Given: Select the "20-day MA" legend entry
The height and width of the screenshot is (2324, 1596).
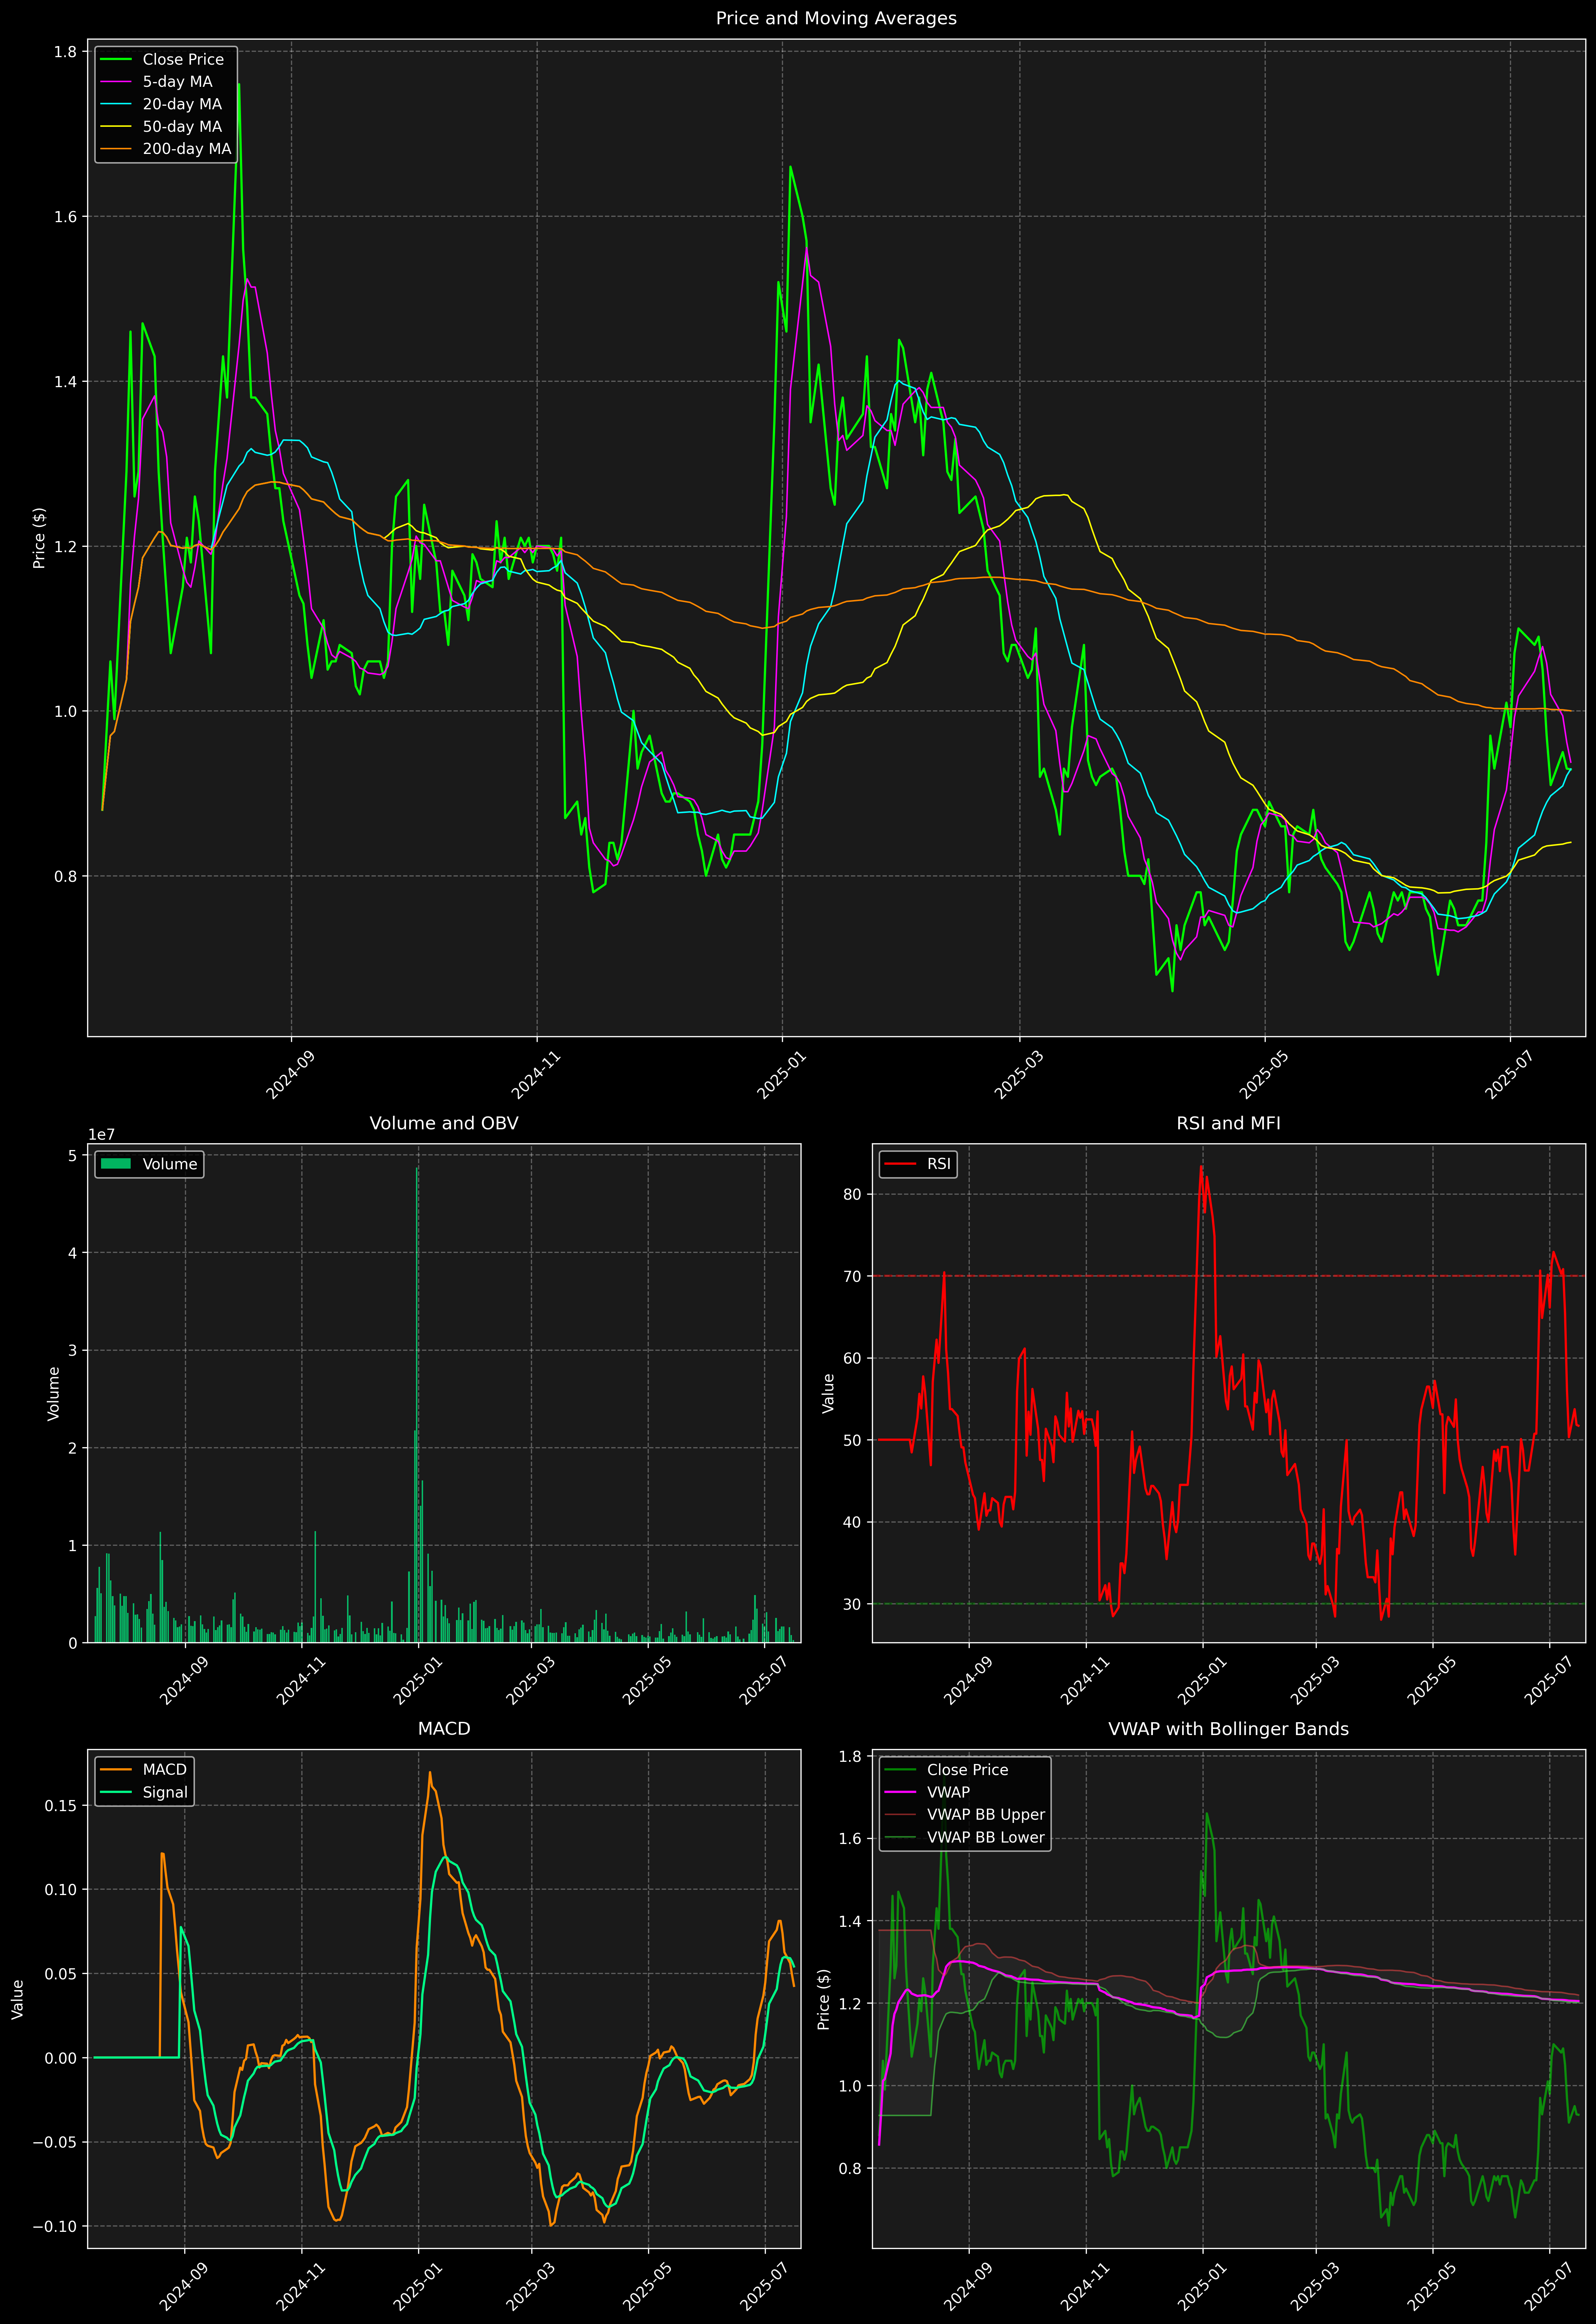Looking at the screenshot, I should click(182, 104).
